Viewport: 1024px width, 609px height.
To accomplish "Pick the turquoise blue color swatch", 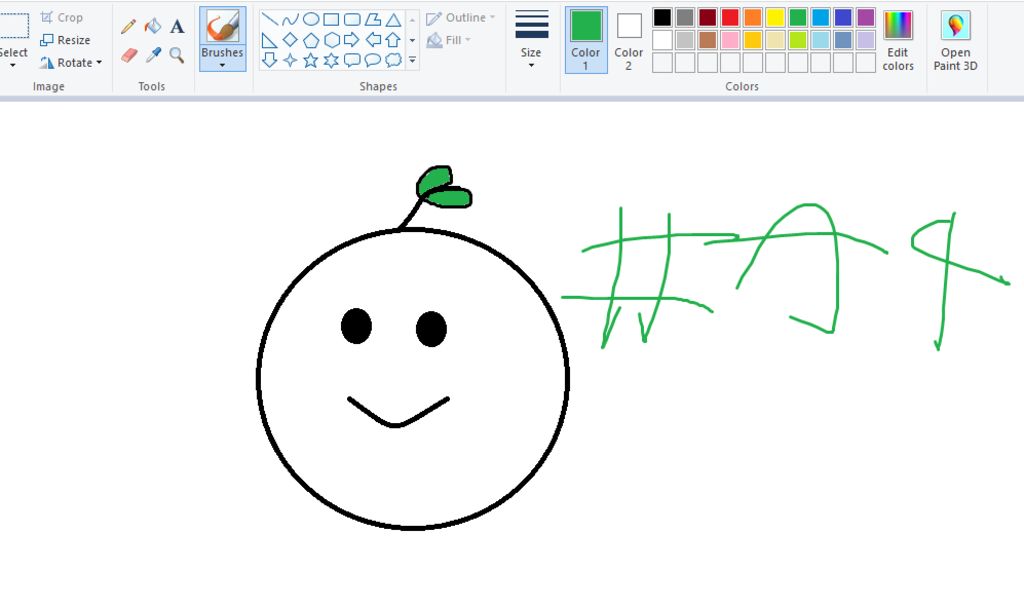I will [x=820, y=17].
